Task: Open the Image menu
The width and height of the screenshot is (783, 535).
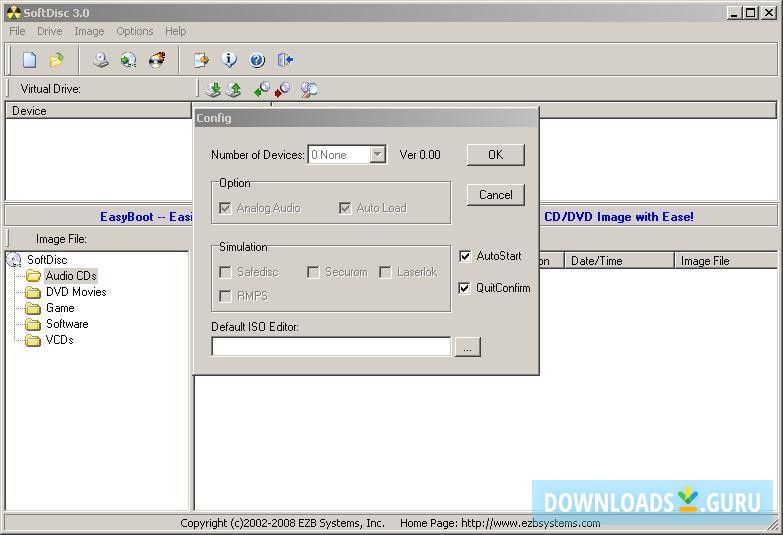Action: (89, 31)
